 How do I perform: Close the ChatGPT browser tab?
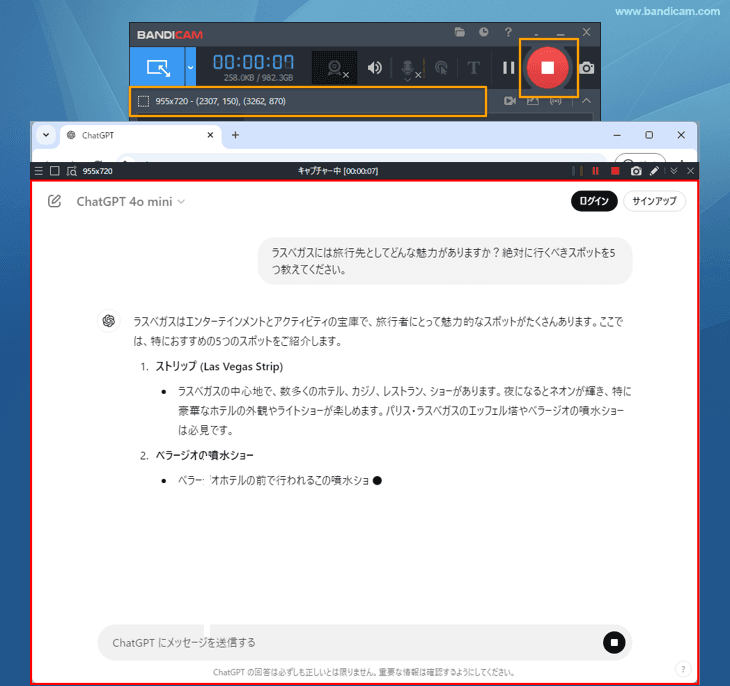(210, 135)
